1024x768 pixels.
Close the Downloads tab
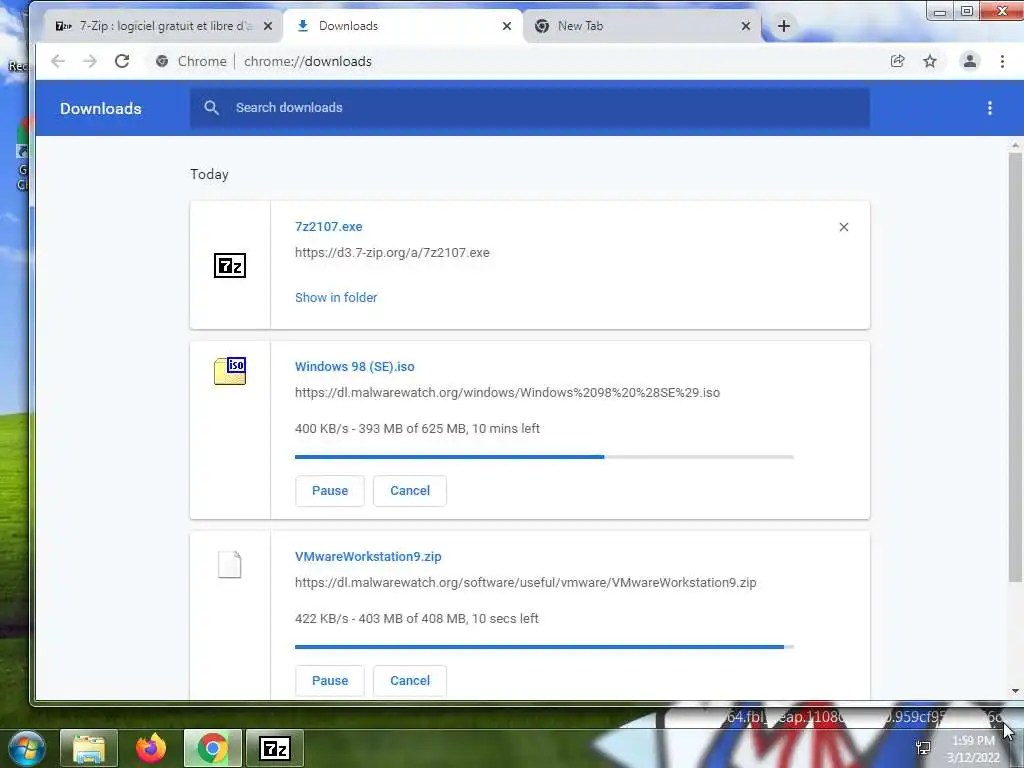pyautogui.click(x=507, y=26)
